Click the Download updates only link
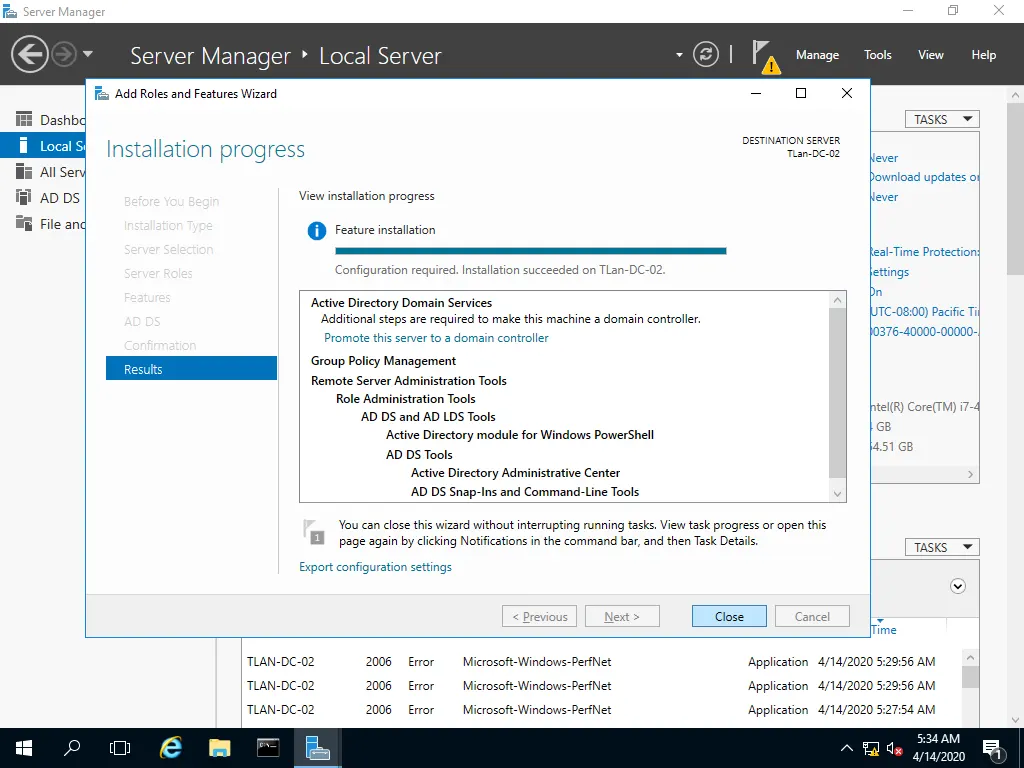Image resolution: width=1024 pixels, height=768 pixels. pos(924,177)
